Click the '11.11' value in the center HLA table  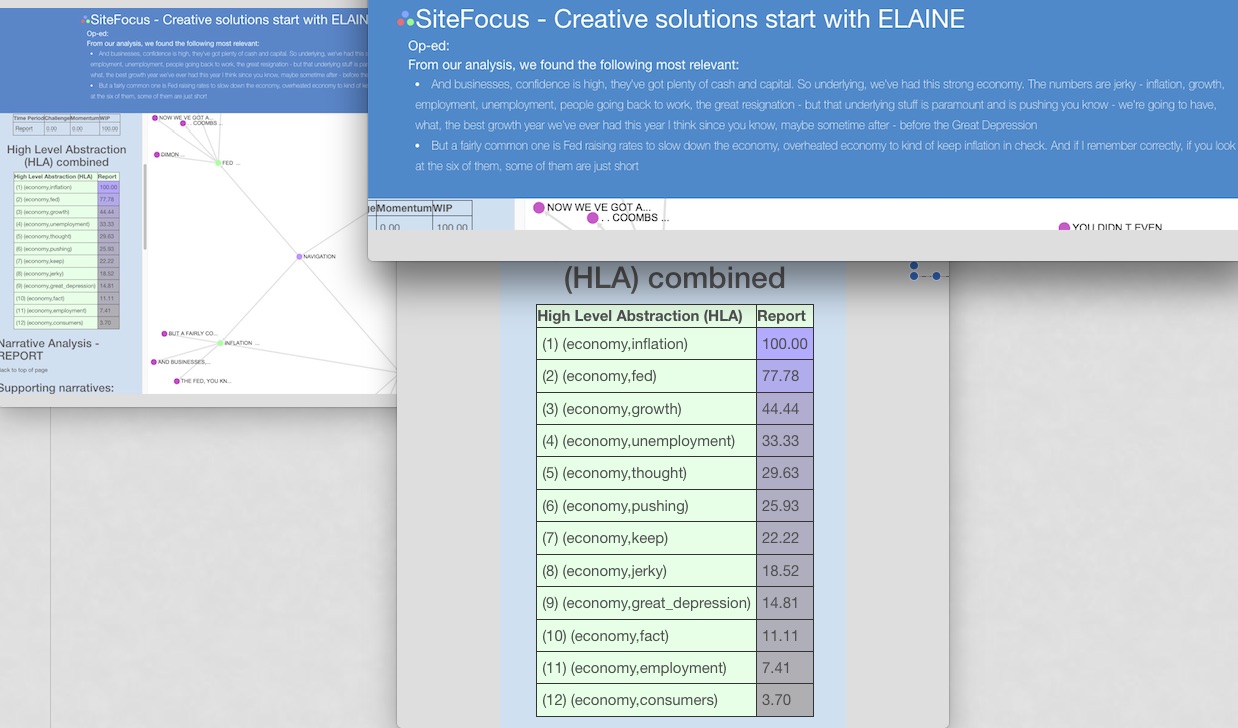pos(785,636)
